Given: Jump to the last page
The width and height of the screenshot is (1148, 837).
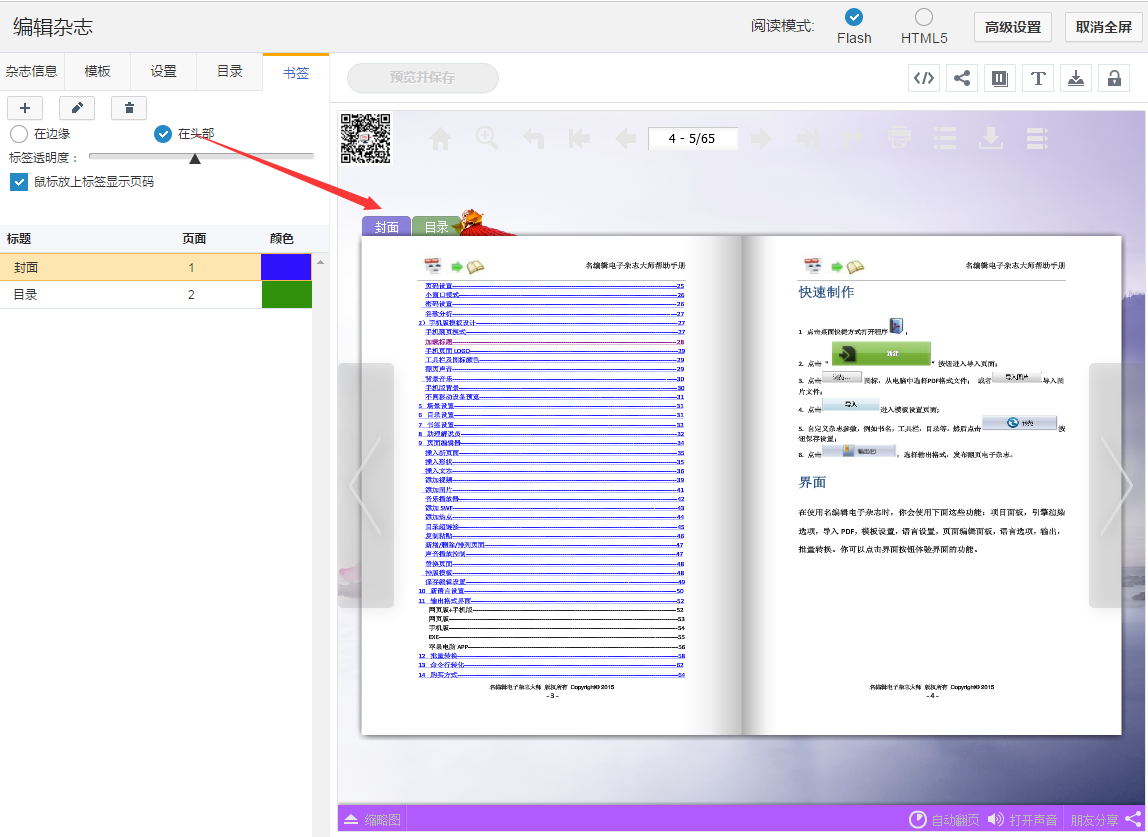Looking at the screenshot, I should 808,138.
